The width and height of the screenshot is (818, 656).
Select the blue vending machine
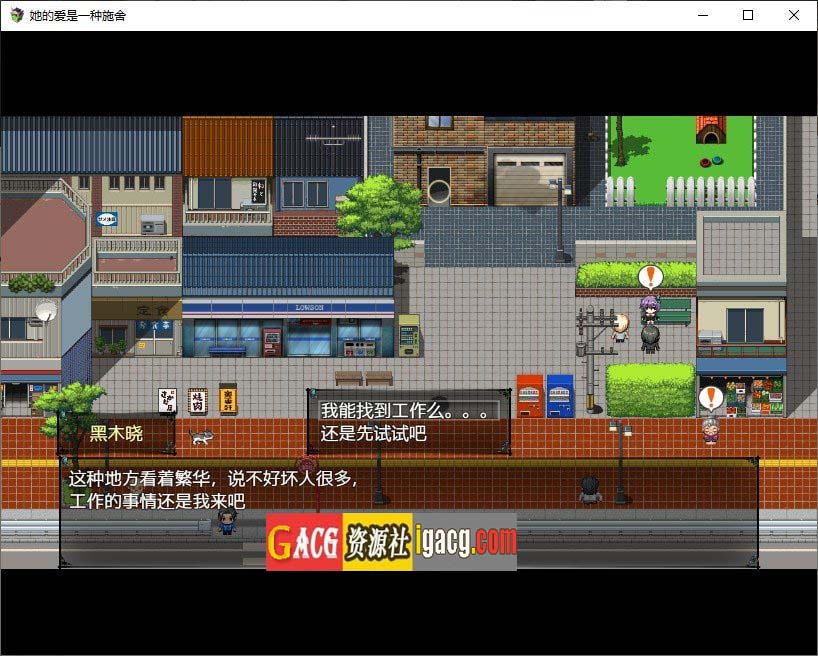[x=560, y=396]
